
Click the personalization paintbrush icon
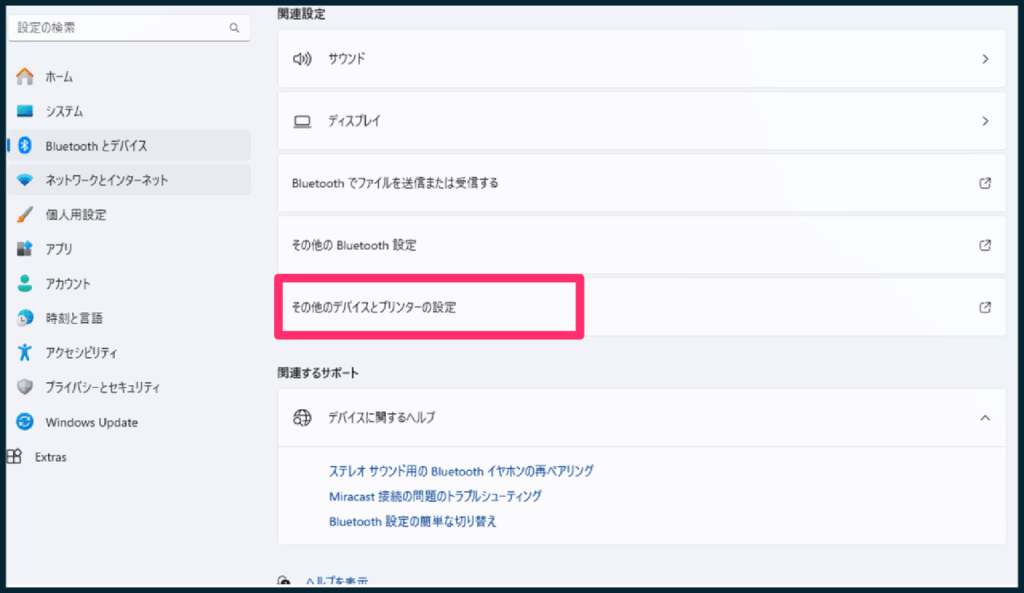[x=25, y=215]
